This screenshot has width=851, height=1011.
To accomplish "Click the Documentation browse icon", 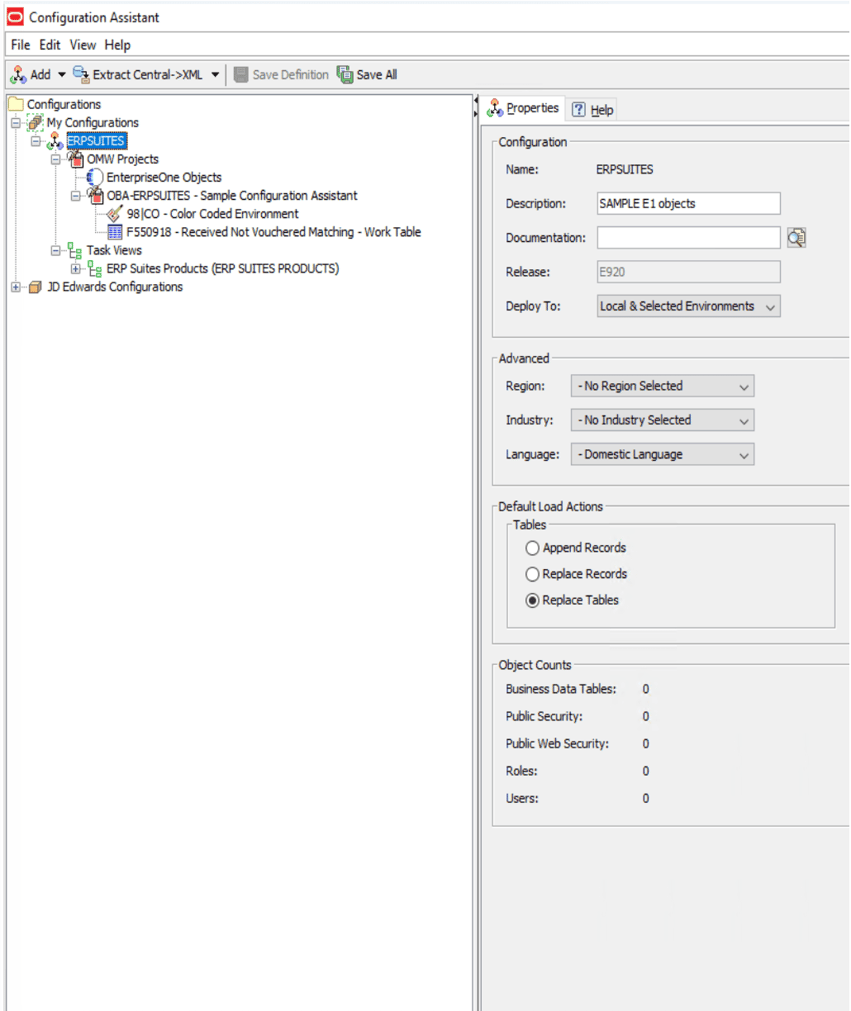I will (796, 237).
